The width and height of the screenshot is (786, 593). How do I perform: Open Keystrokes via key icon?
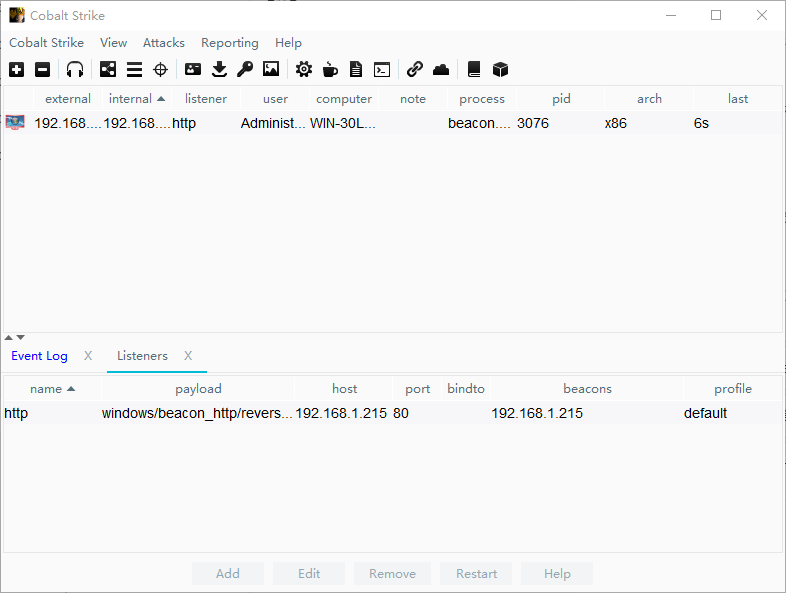[x=245, y=69]
